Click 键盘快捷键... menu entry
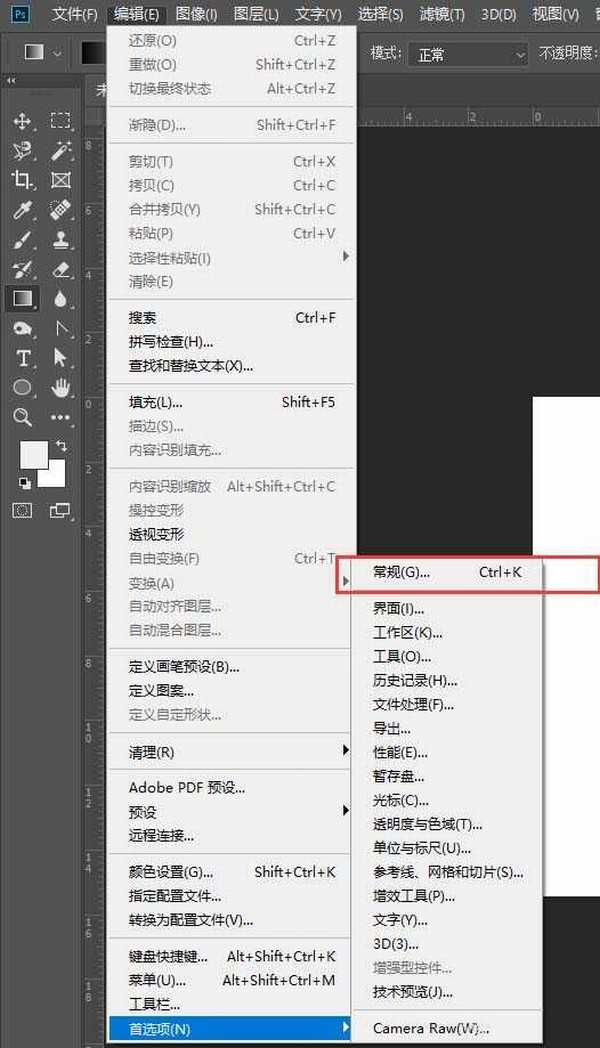600x1048 pixels. click(x=169, y=956)
